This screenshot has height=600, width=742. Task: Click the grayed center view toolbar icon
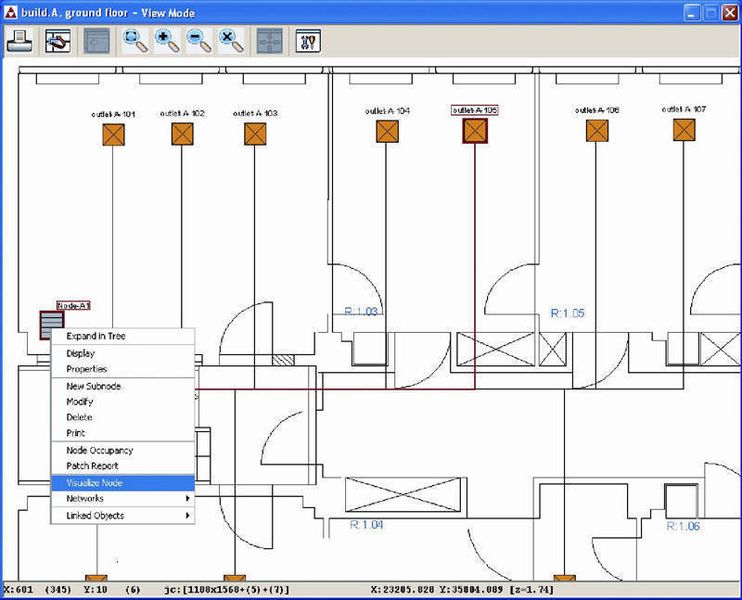[269, 41]
